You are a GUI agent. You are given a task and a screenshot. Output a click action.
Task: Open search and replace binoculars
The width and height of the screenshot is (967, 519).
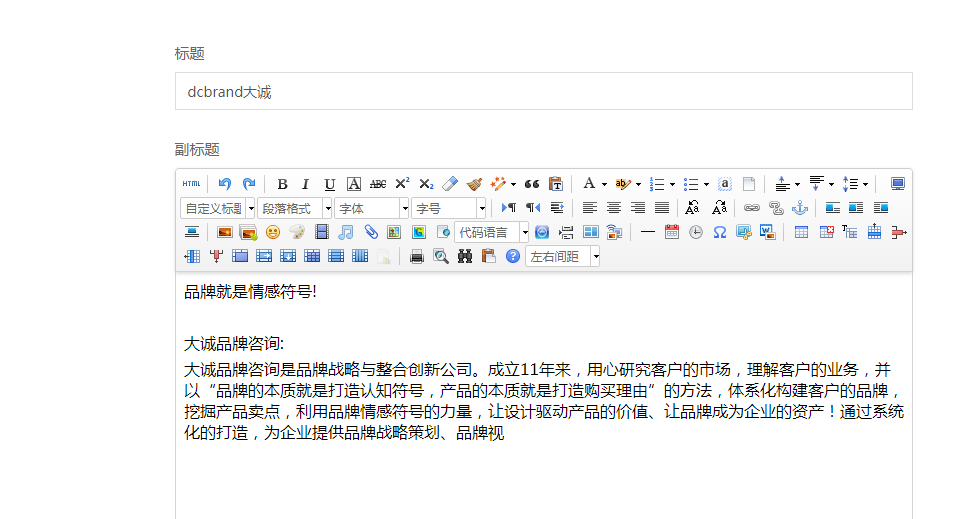(x=465, y=256)
